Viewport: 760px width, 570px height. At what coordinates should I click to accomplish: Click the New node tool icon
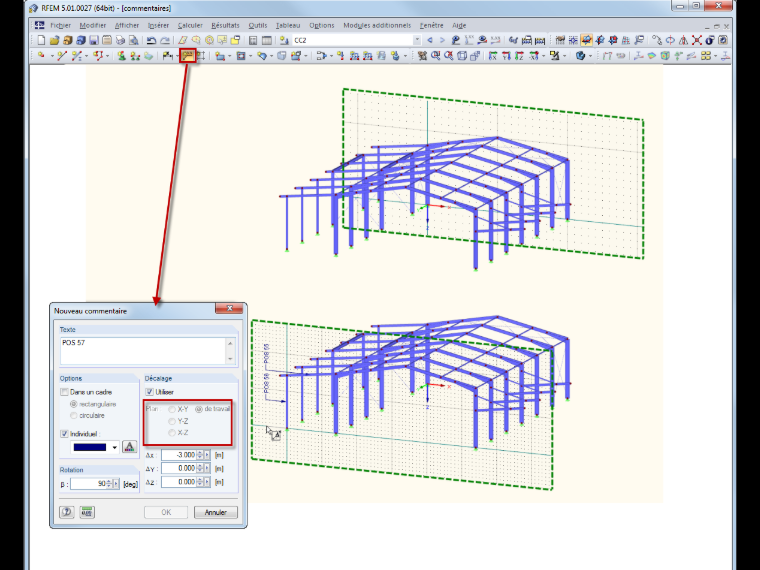tap(41, 56)
